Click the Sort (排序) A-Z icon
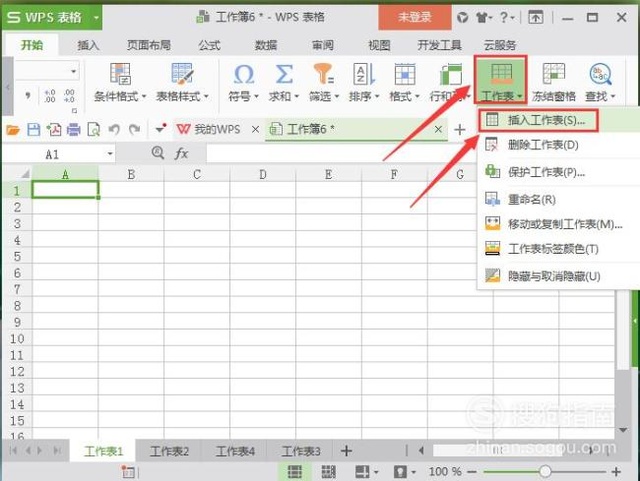This screenshot has height=481, width=640. coord(364,74)
